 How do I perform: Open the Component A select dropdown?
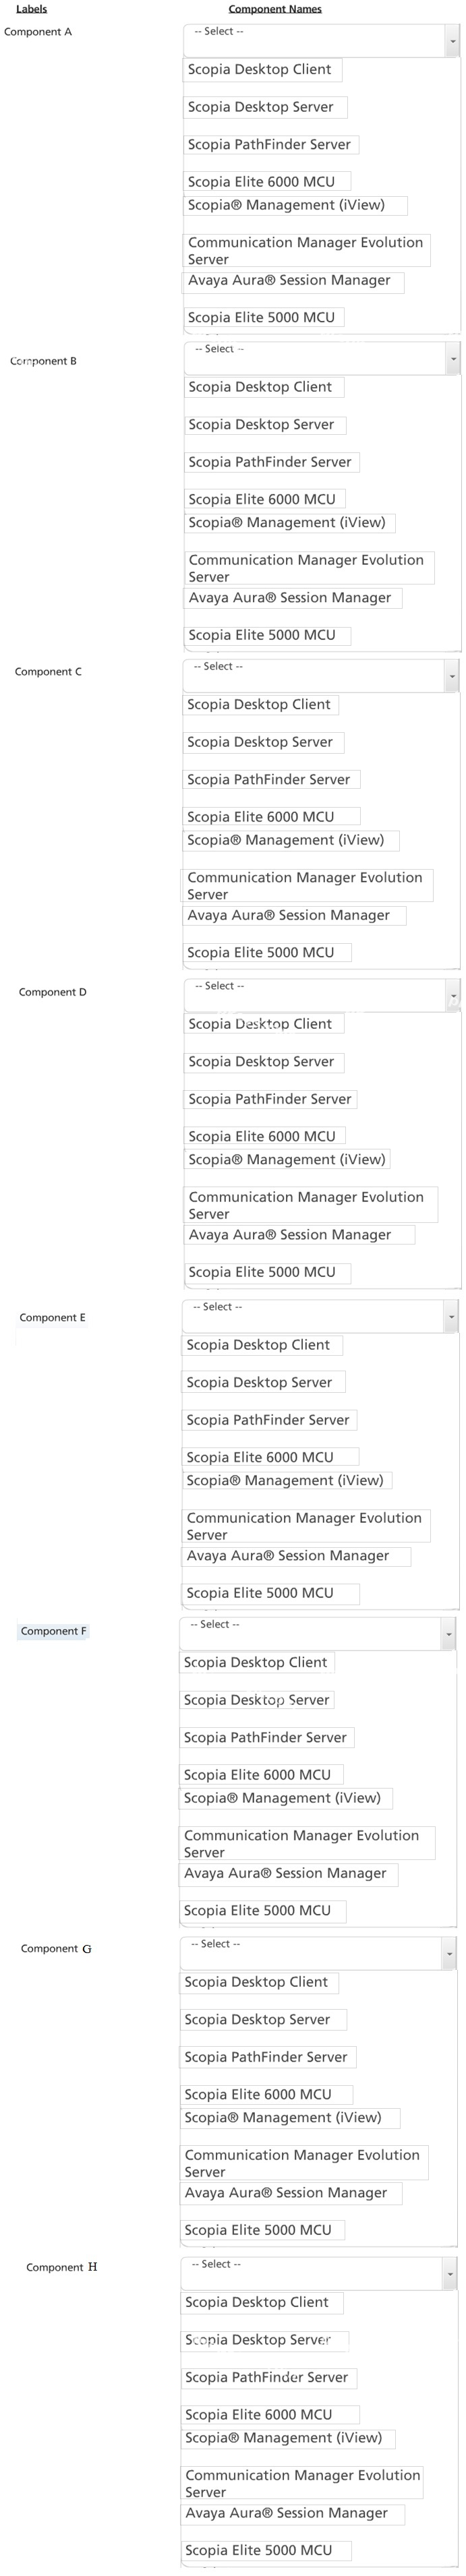tap(321, 39)
